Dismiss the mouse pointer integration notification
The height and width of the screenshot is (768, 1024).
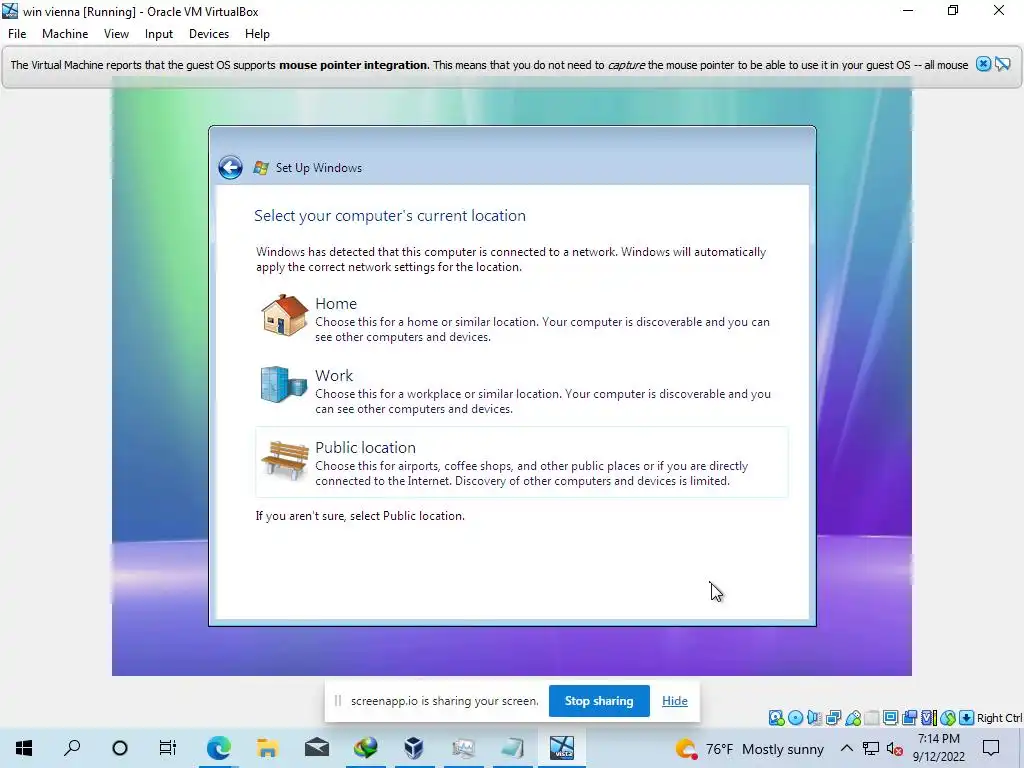click(x=984, y=64)
